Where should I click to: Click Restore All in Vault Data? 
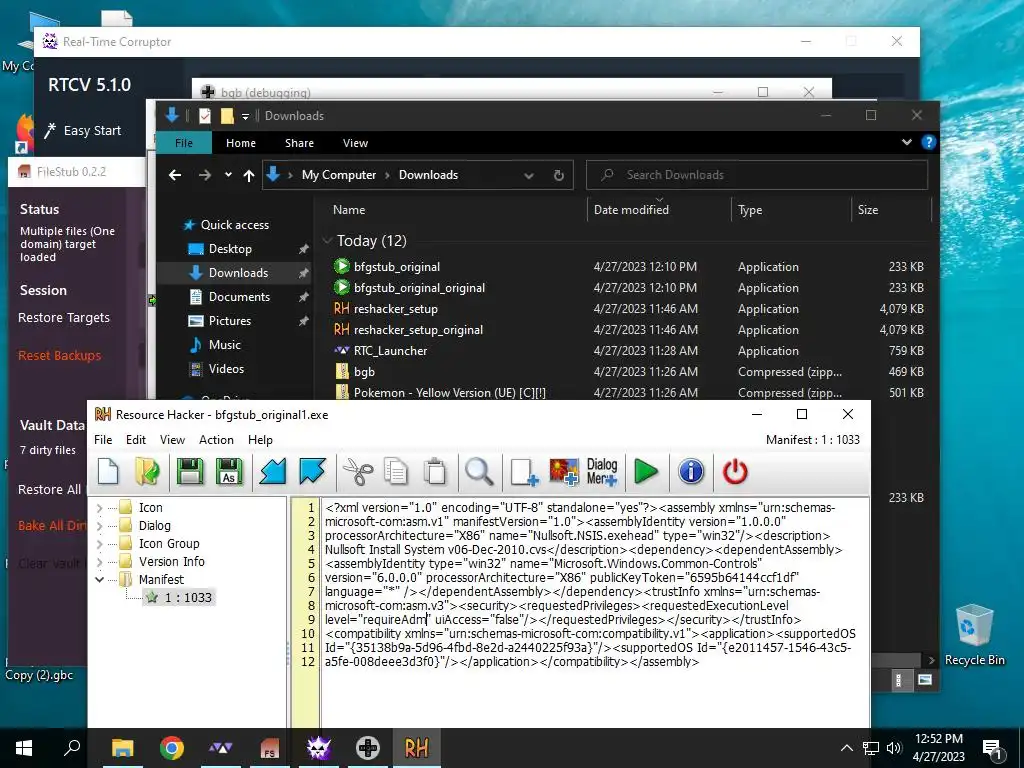pyautogui.click(x=50, y=490)
